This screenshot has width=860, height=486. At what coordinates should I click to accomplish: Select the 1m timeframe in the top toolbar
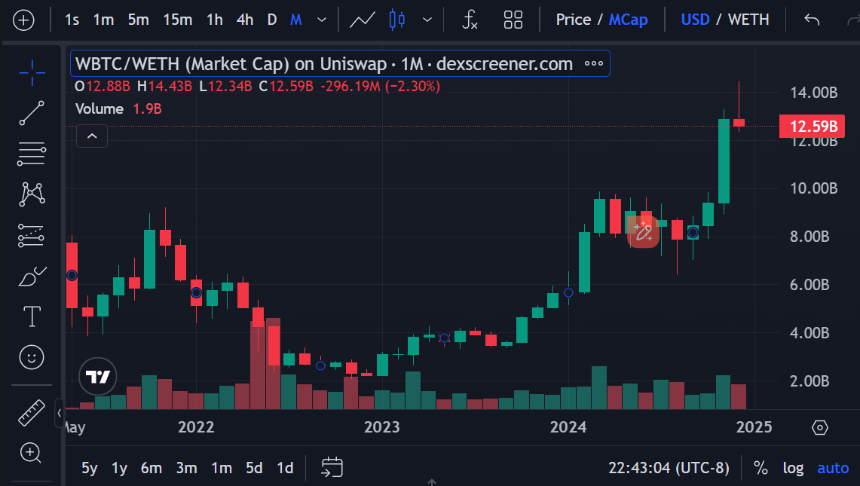pyautogui.click(x=103, y=20)
